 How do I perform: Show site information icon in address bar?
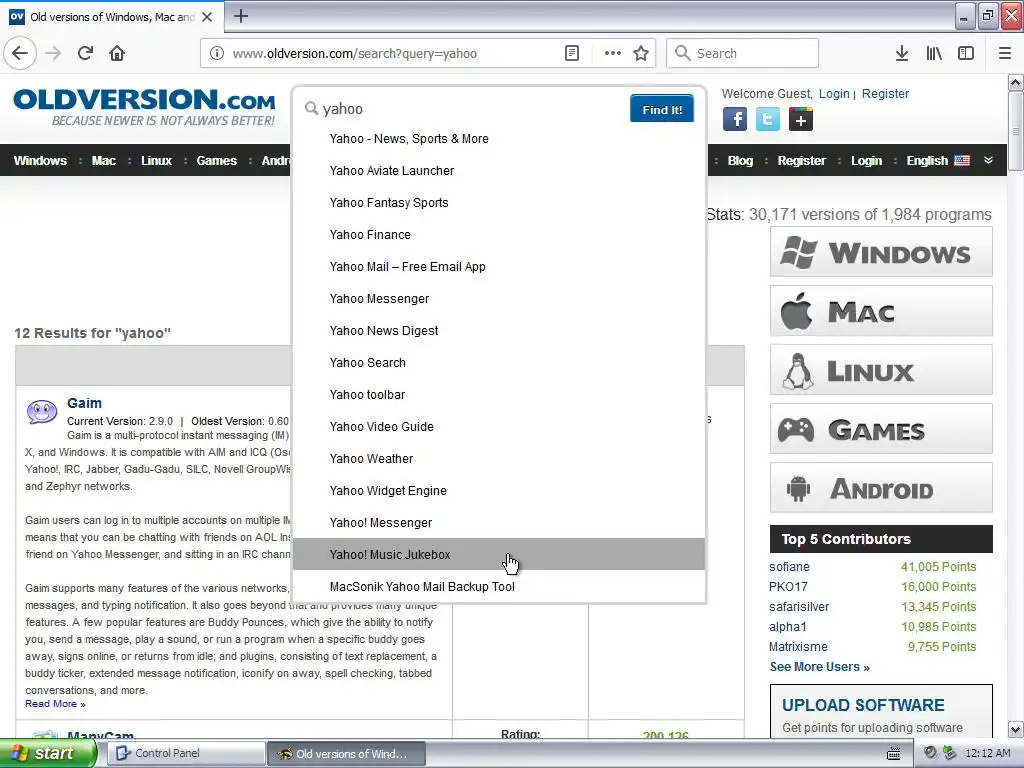tap(217, 54)
